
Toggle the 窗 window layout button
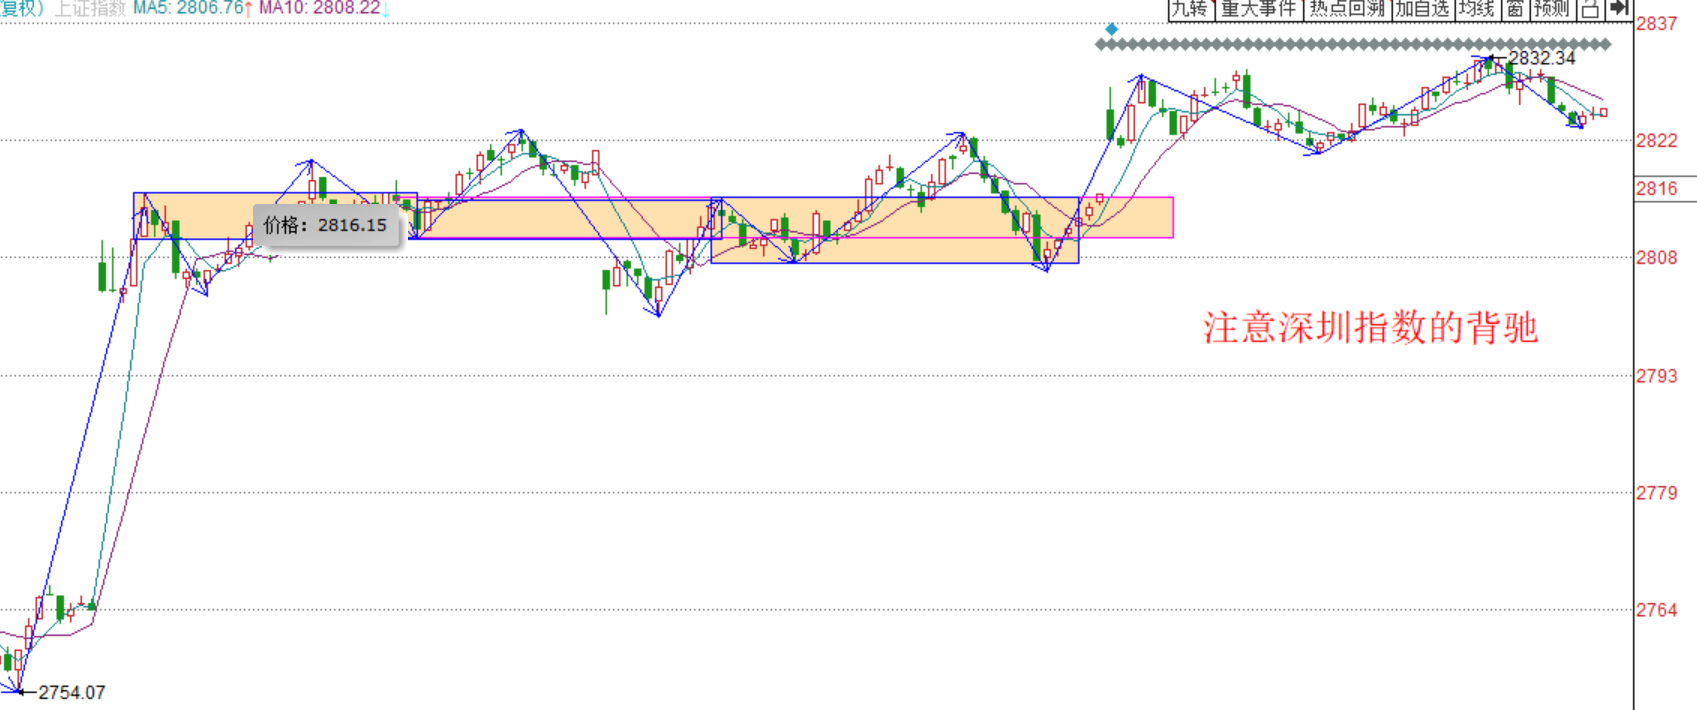pos(1515,9)
